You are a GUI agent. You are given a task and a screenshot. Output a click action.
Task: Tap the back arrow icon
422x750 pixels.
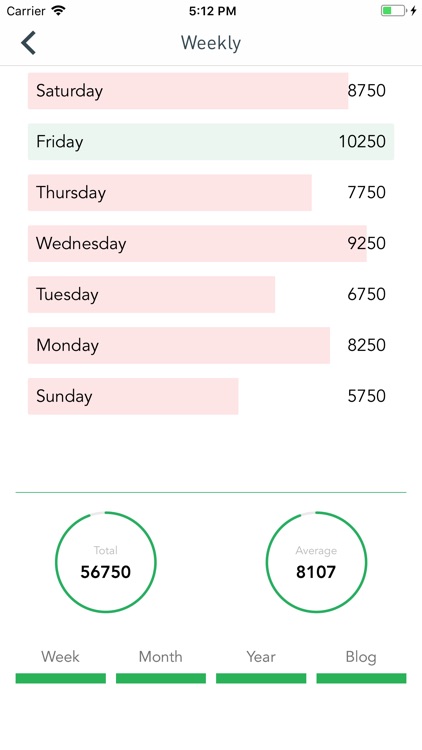28,43
